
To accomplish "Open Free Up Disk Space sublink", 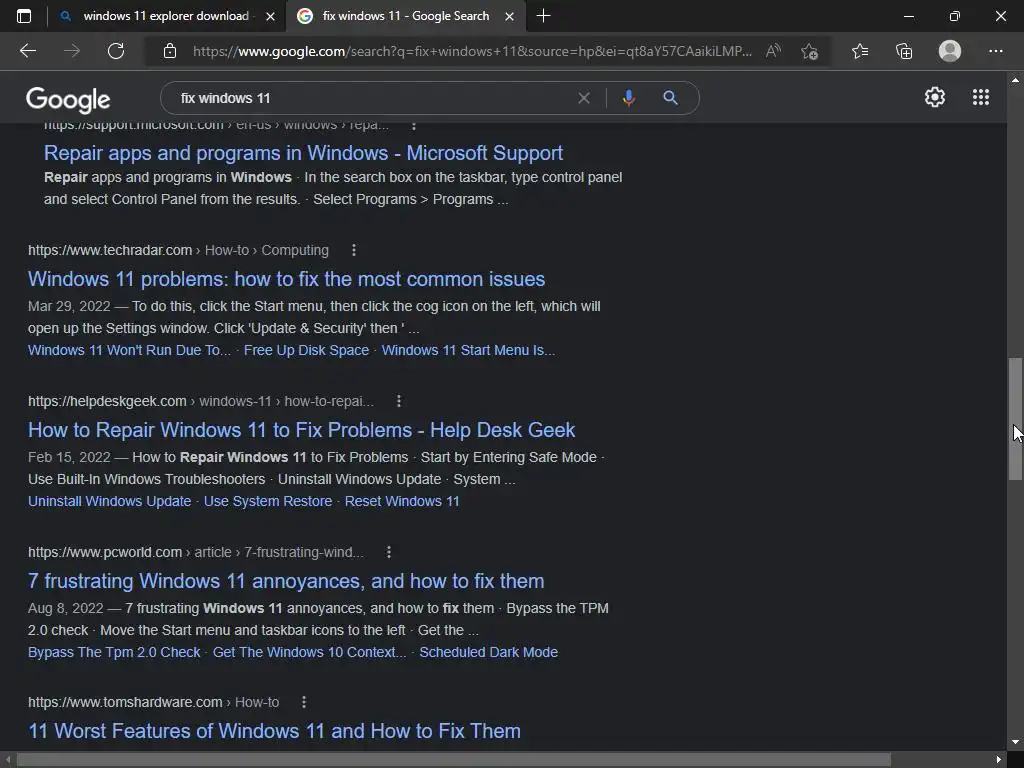I will 306,350.
